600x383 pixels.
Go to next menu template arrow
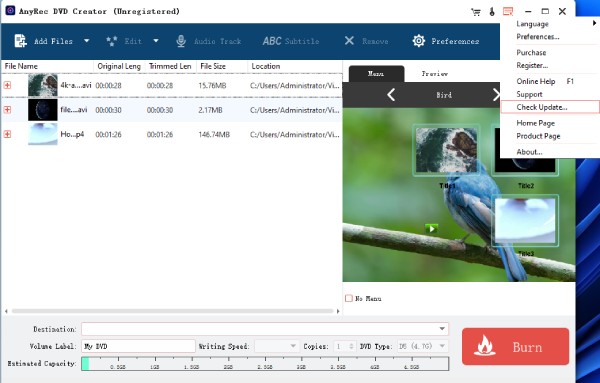496,95
